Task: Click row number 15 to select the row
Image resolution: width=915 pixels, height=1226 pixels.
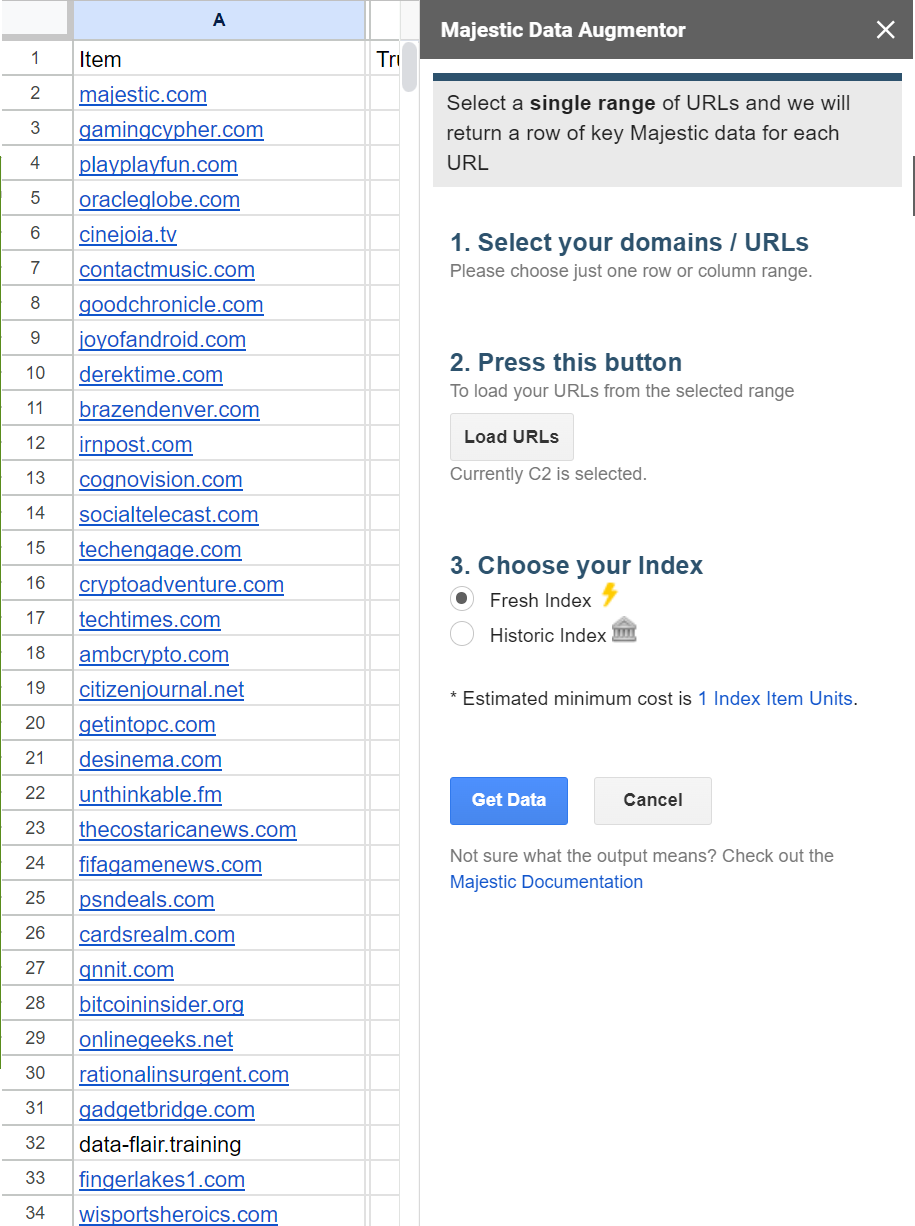Action: 36,549
